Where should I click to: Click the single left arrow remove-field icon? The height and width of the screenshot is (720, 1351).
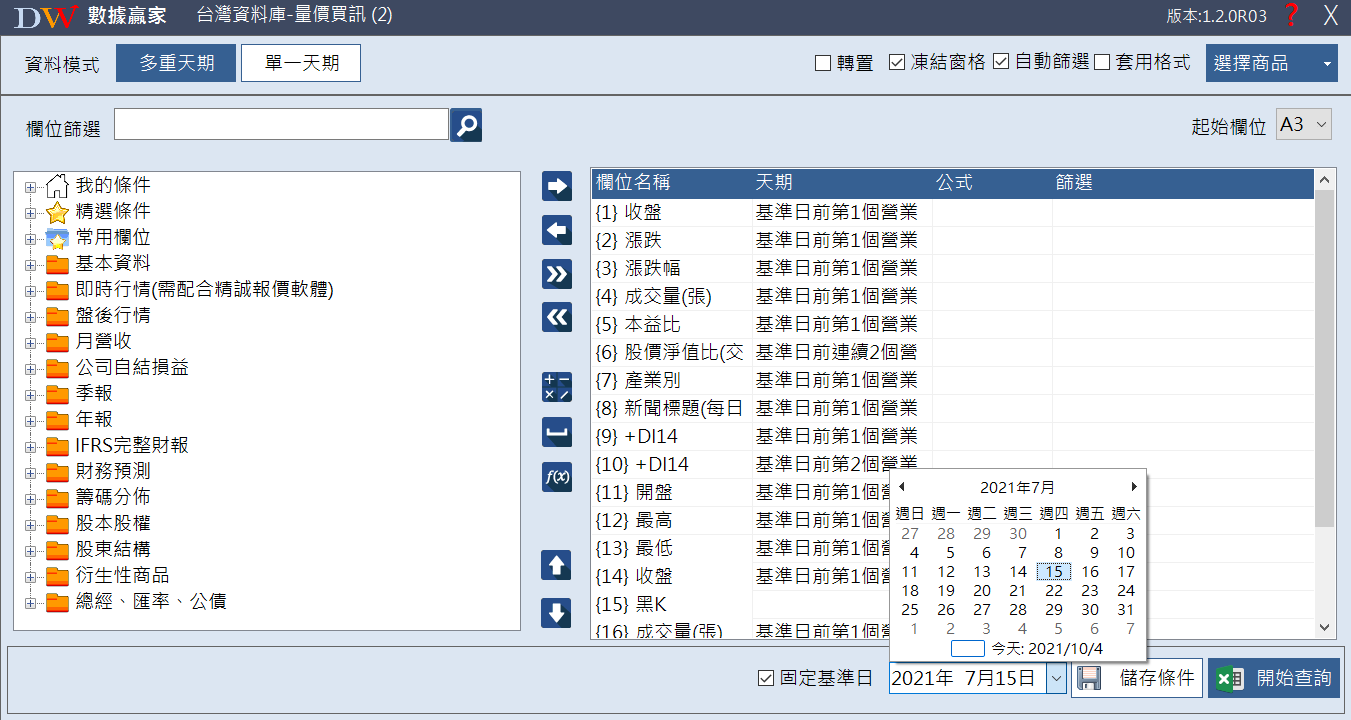[556, 230]
